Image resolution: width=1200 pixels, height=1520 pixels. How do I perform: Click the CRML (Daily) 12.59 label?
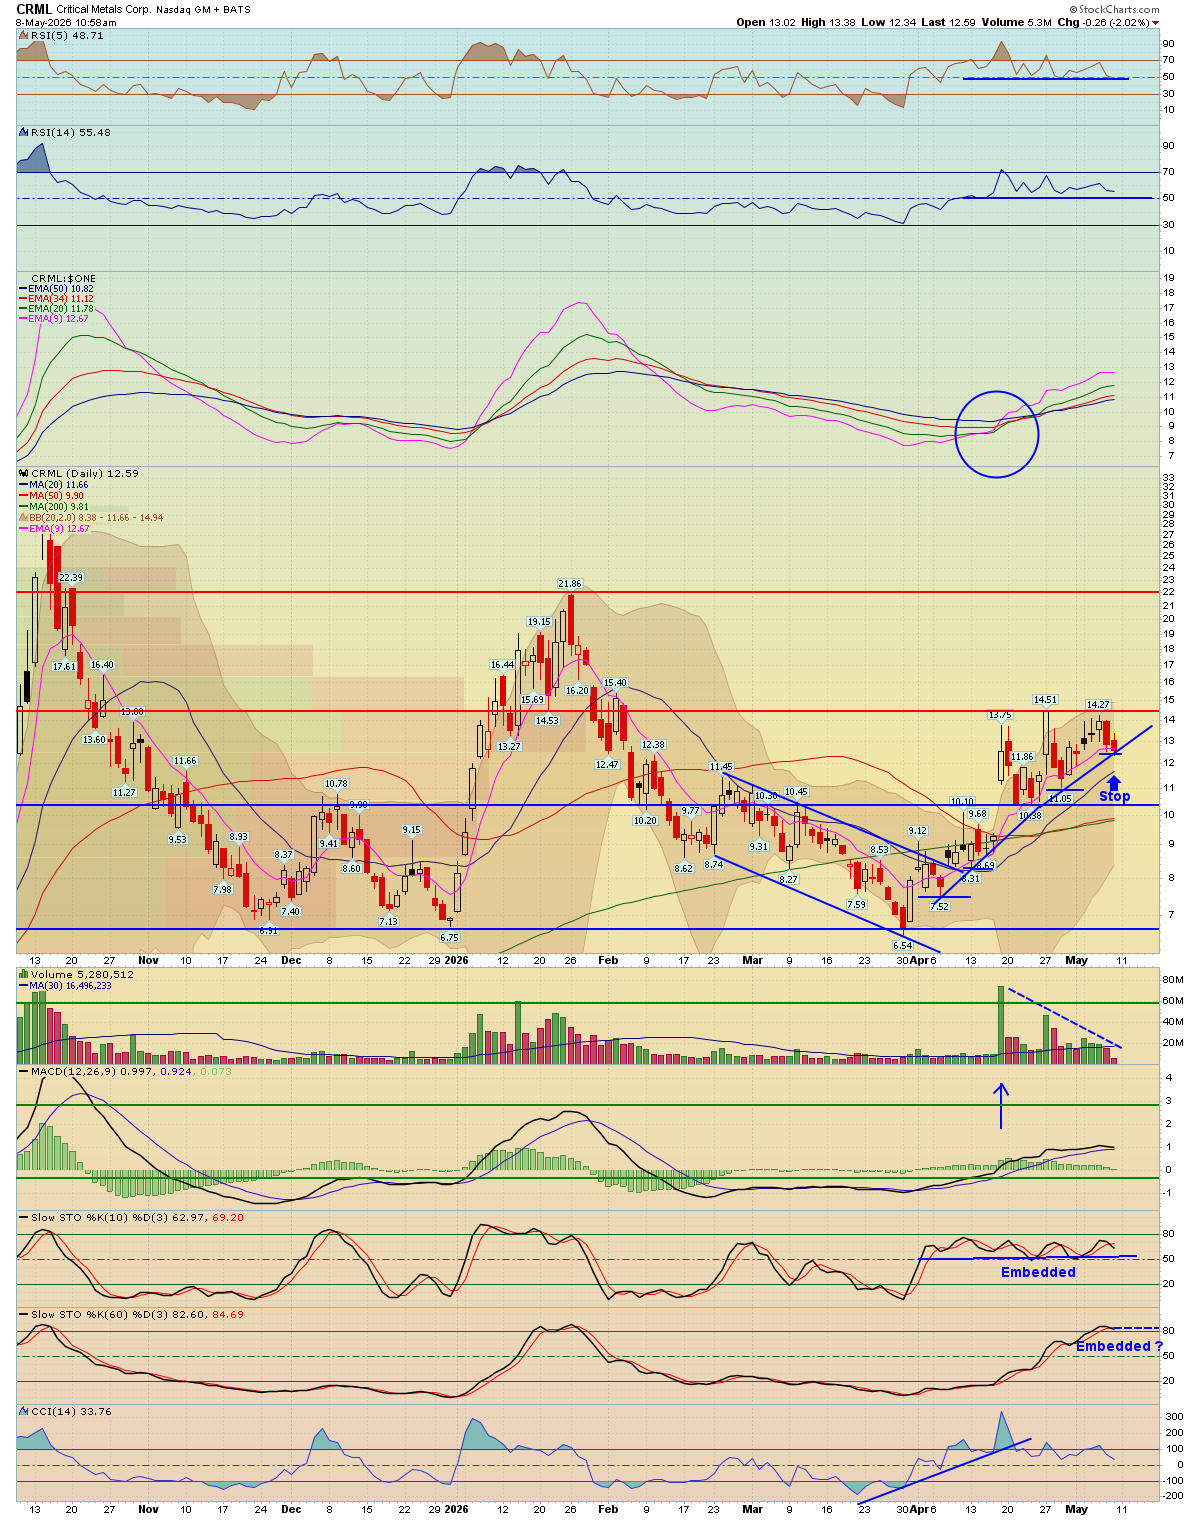coord(84,473)
